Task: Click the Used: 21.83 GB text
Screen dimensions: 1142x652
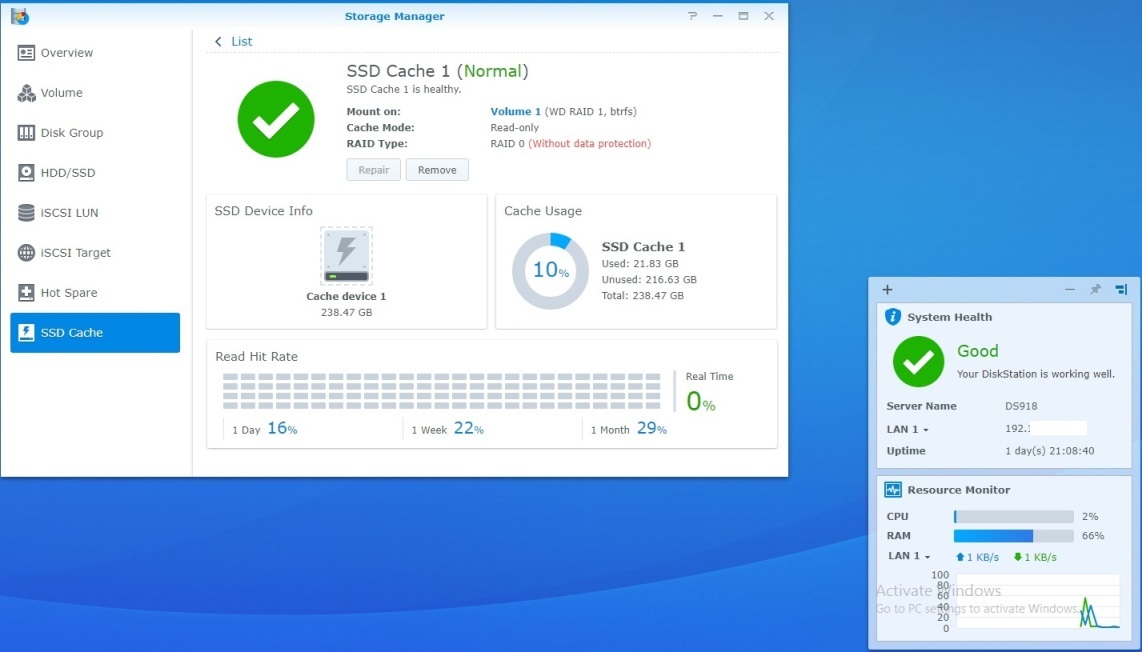Action: (640, 264)
